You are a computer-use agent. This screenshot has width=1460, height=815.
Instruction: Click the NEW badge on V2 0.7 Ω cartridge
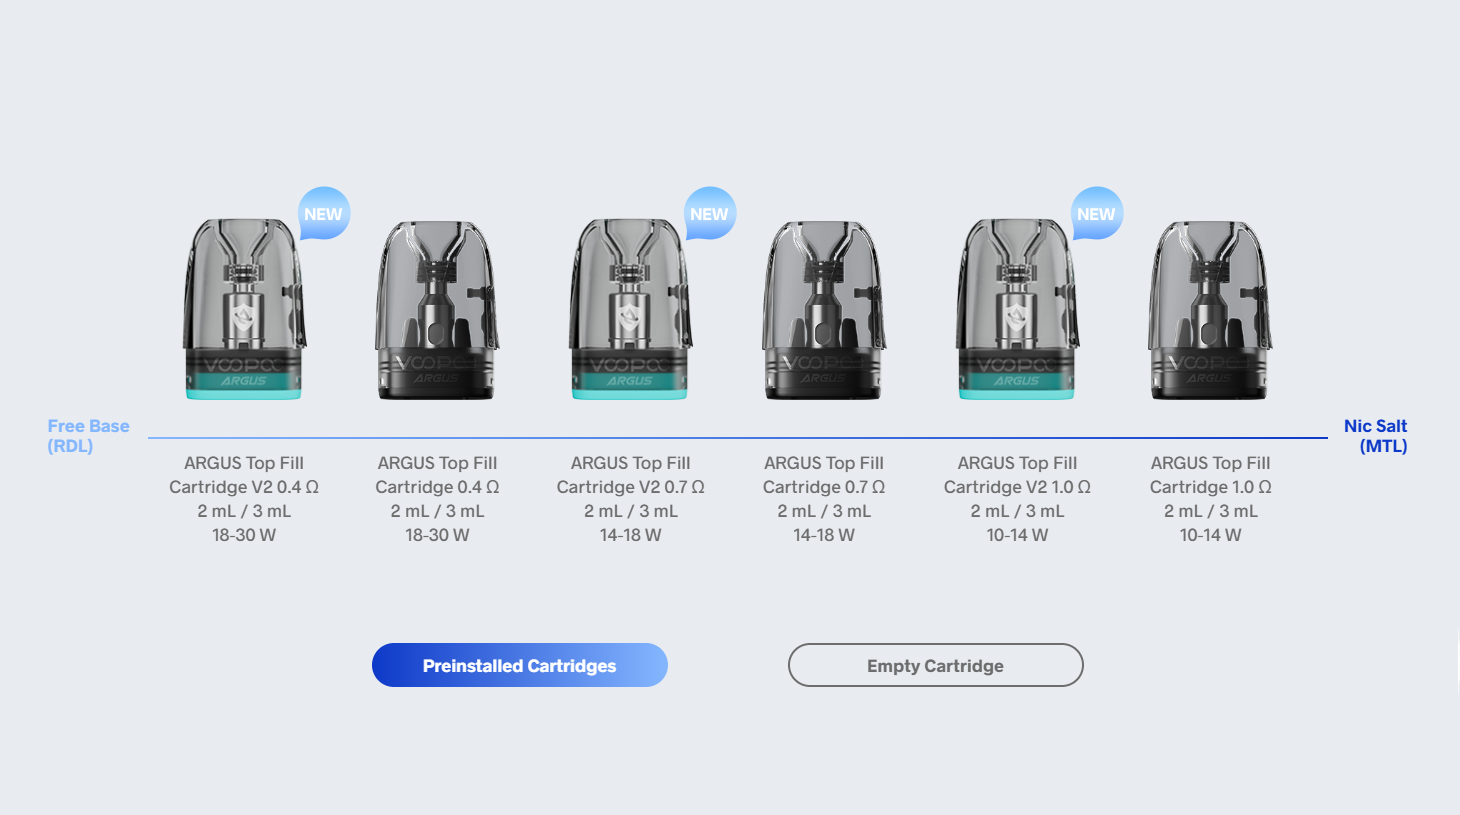click(709, 213)
